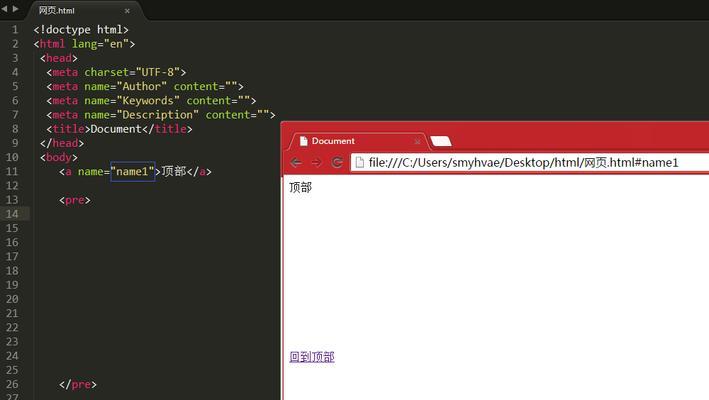Click the 顶部 text in code line 11
The image size is (709, 400).
coord(174,171)
